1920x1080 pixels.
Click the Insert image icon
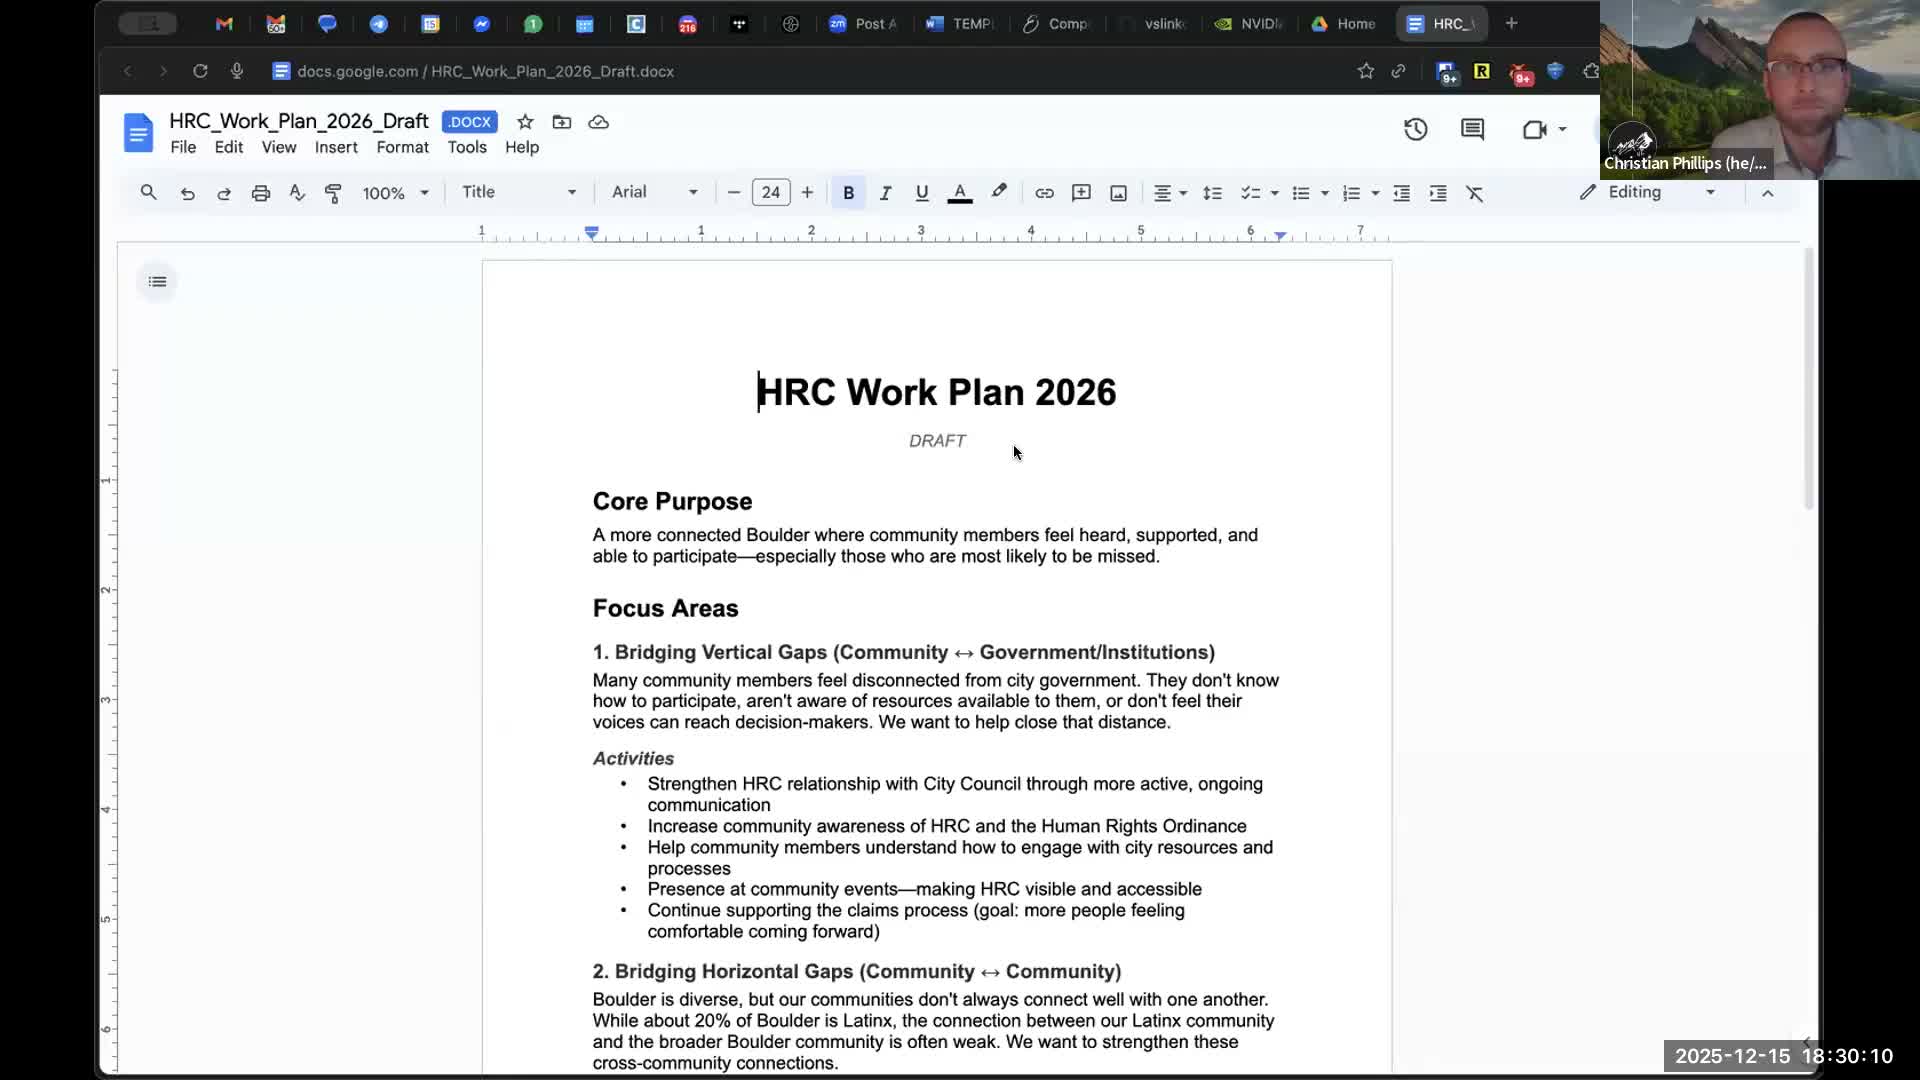[x=1118, y=193]
